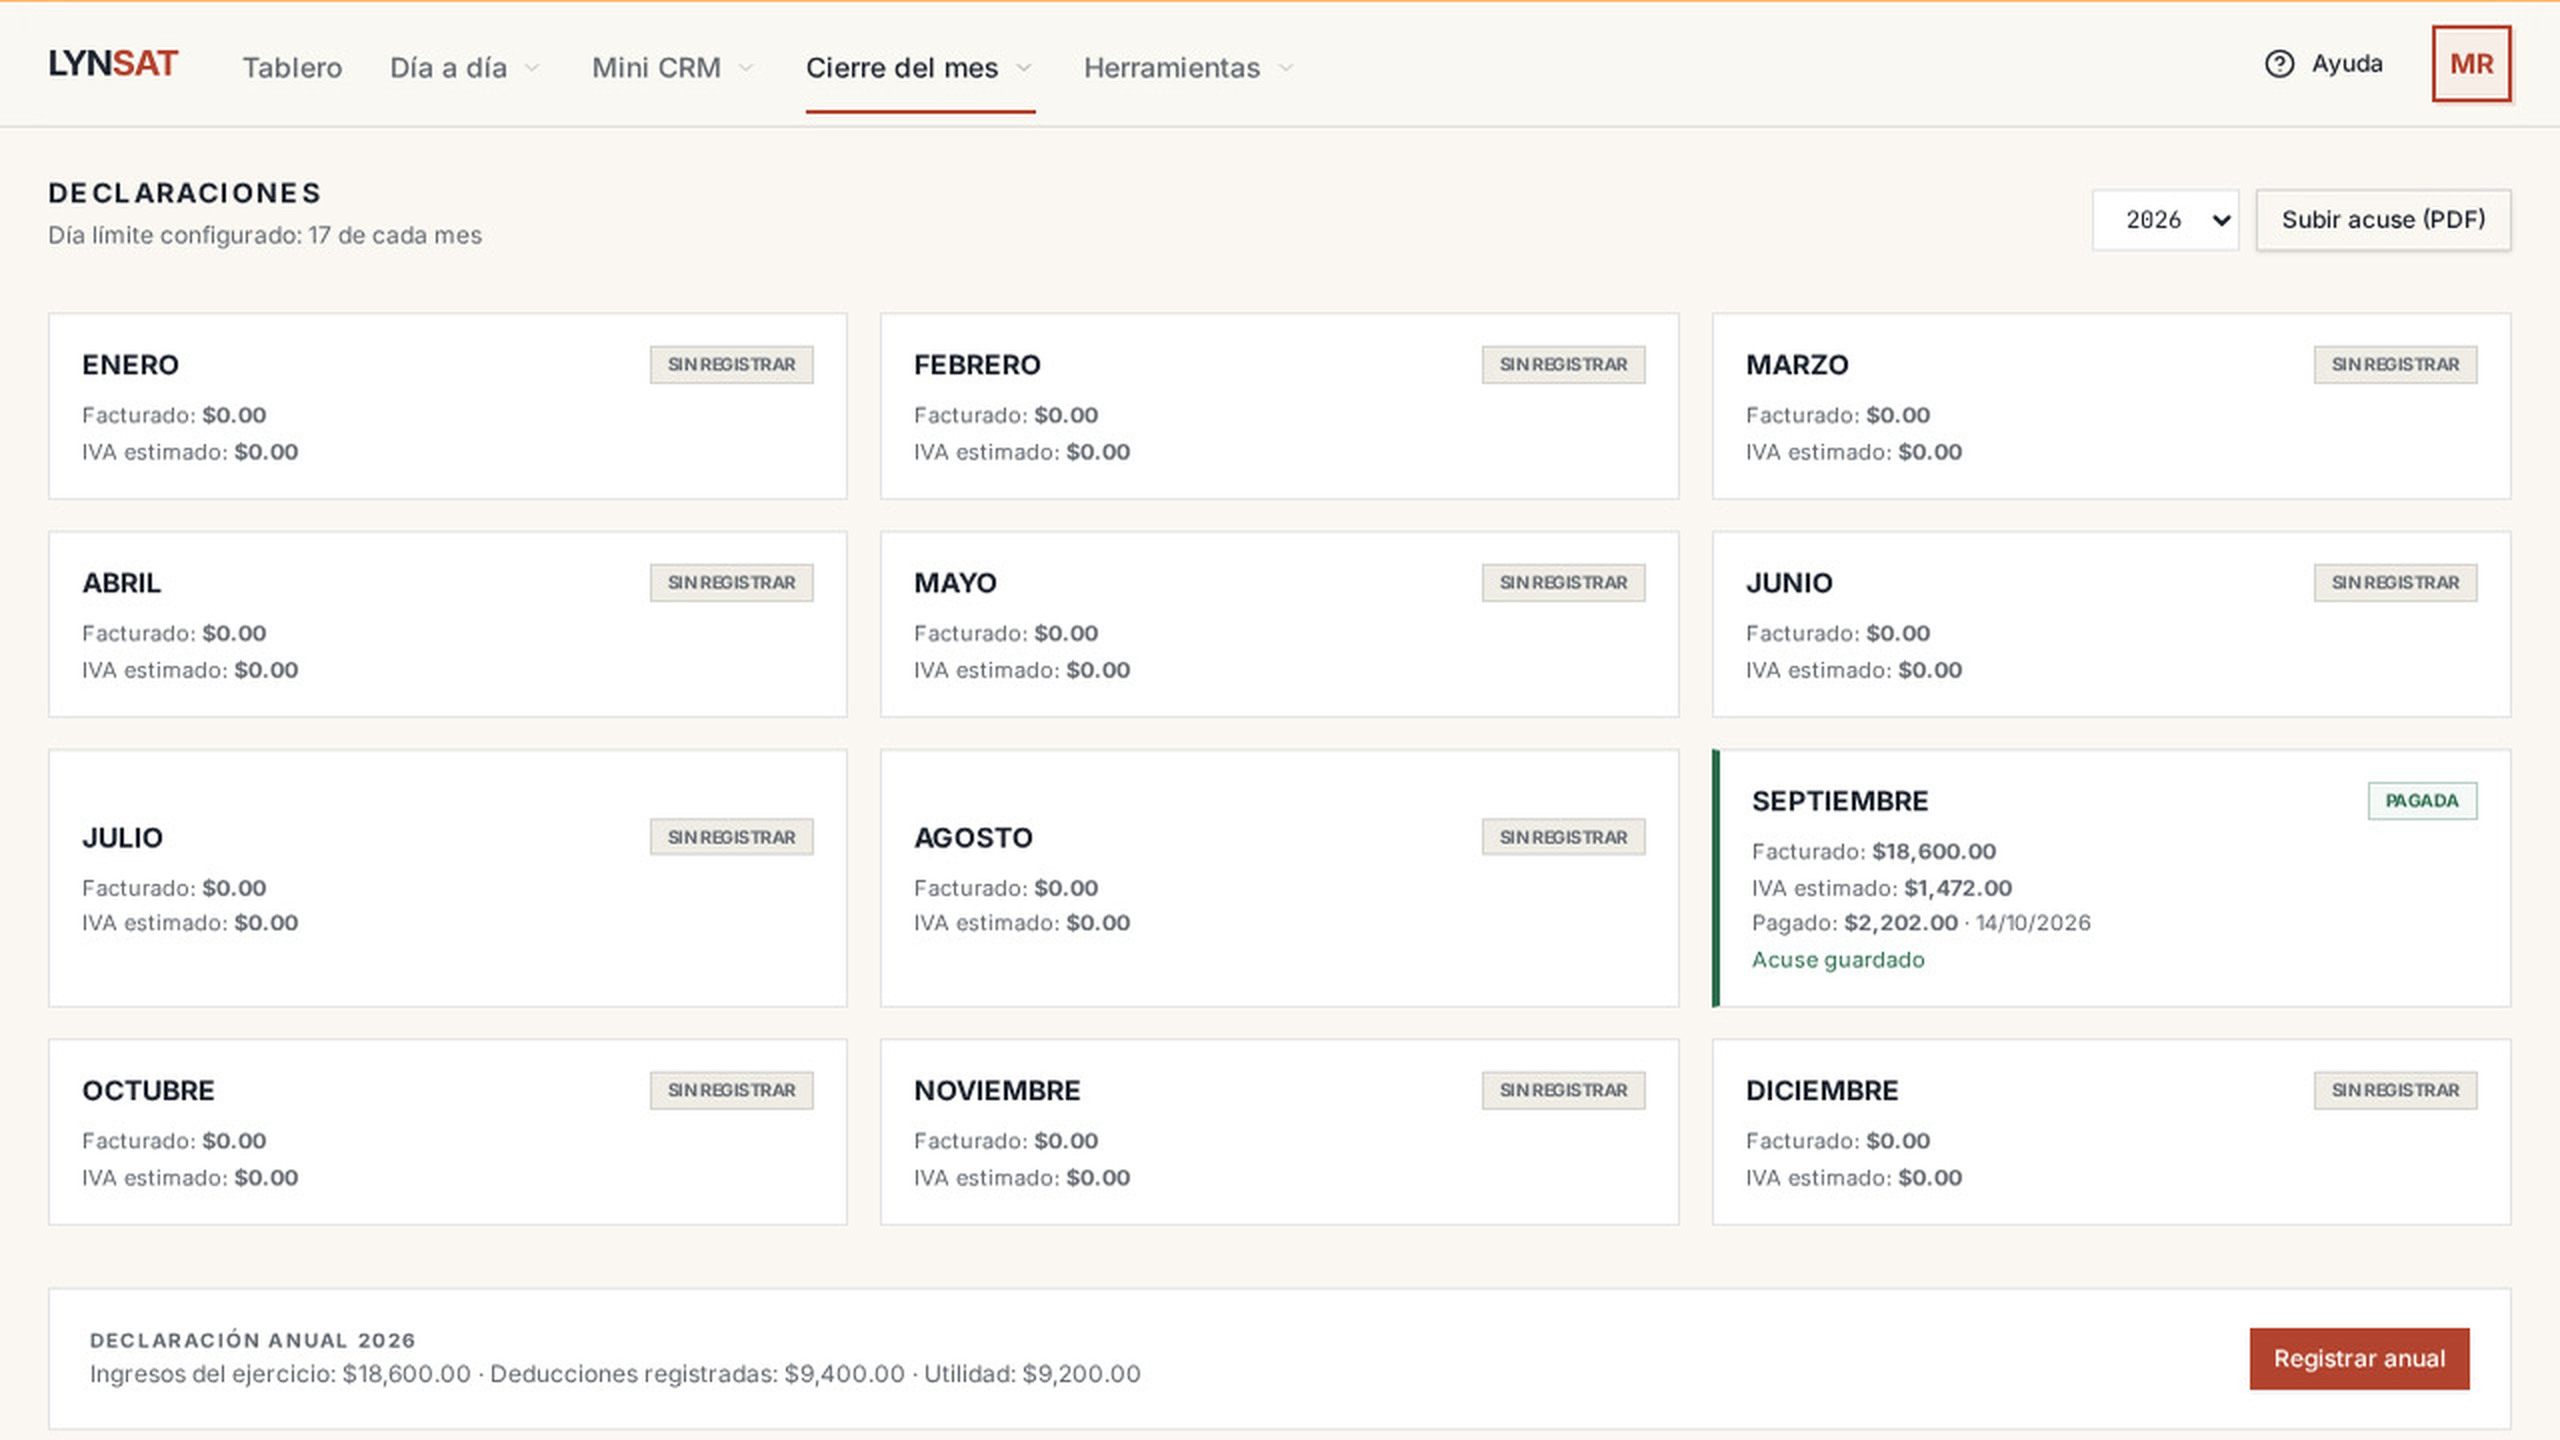Select the SEPTIEMBRE month heading
The image size is (2560, 1440).
point(1840,801)
